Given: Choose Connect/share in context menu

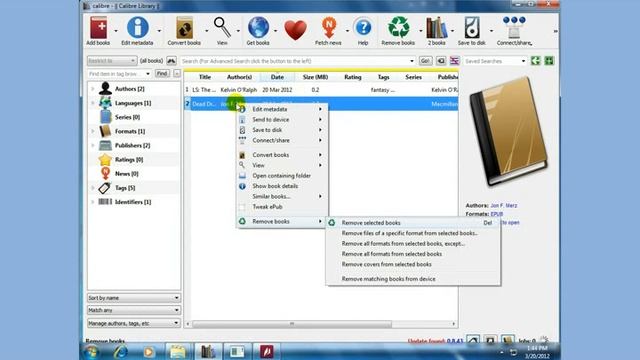Looking at the screenshot, I should [x=282, y=140].
